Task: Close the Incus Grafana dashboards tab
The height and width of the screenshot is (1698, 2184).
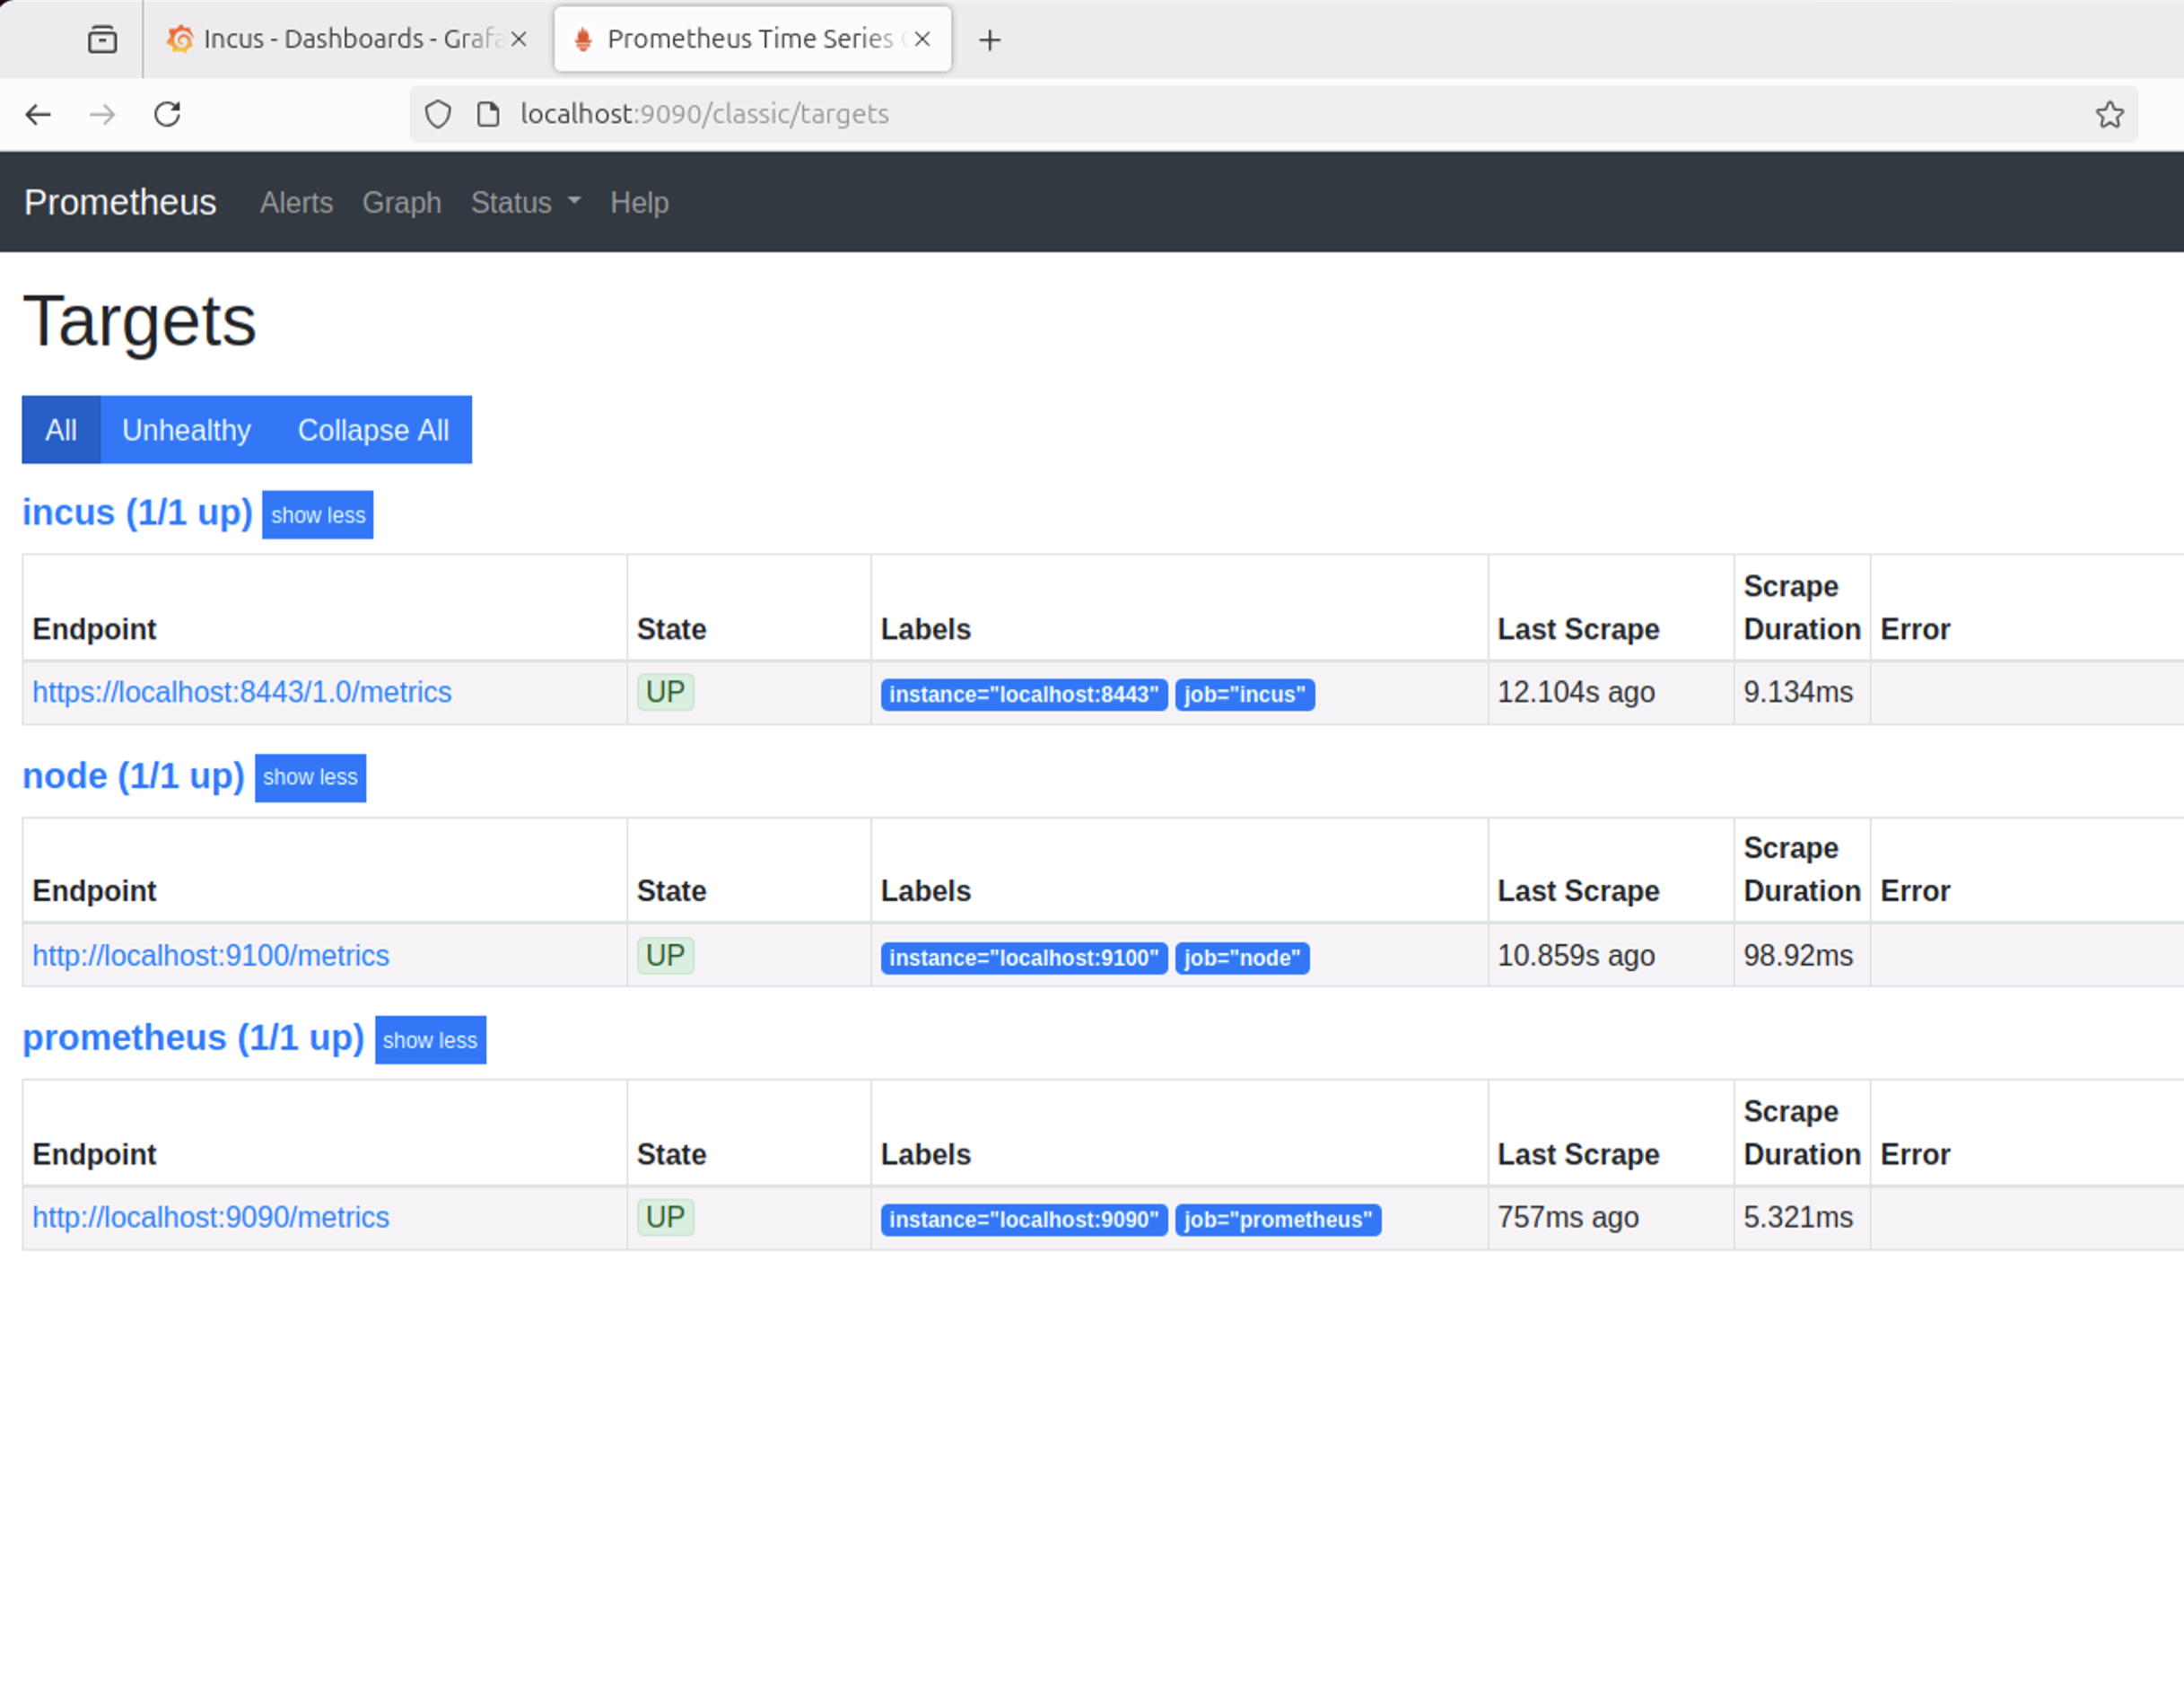Action: pos(518,39)
